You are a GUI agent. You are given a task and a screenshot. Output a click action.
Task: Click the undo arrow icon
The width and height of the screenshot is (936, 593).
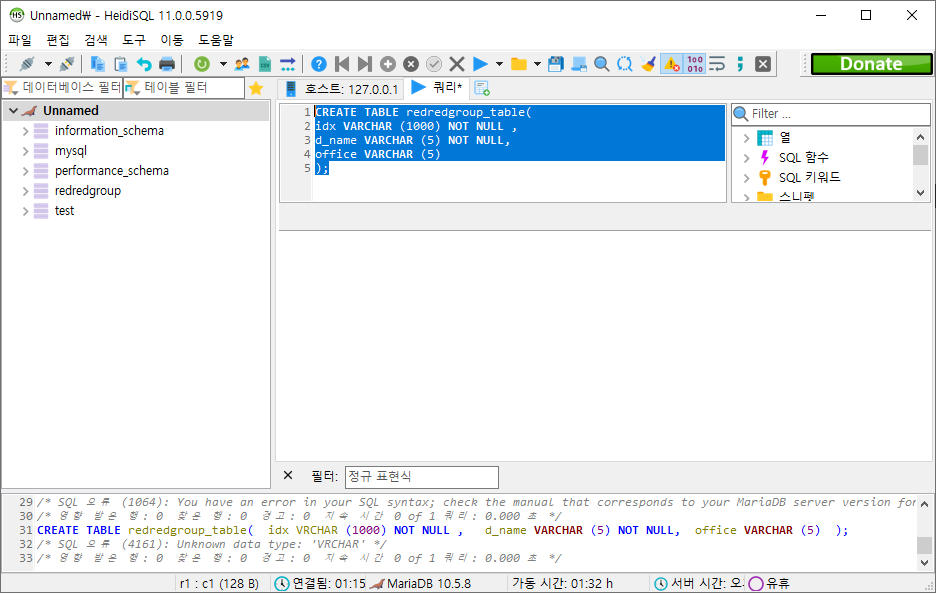pos(144,64)
